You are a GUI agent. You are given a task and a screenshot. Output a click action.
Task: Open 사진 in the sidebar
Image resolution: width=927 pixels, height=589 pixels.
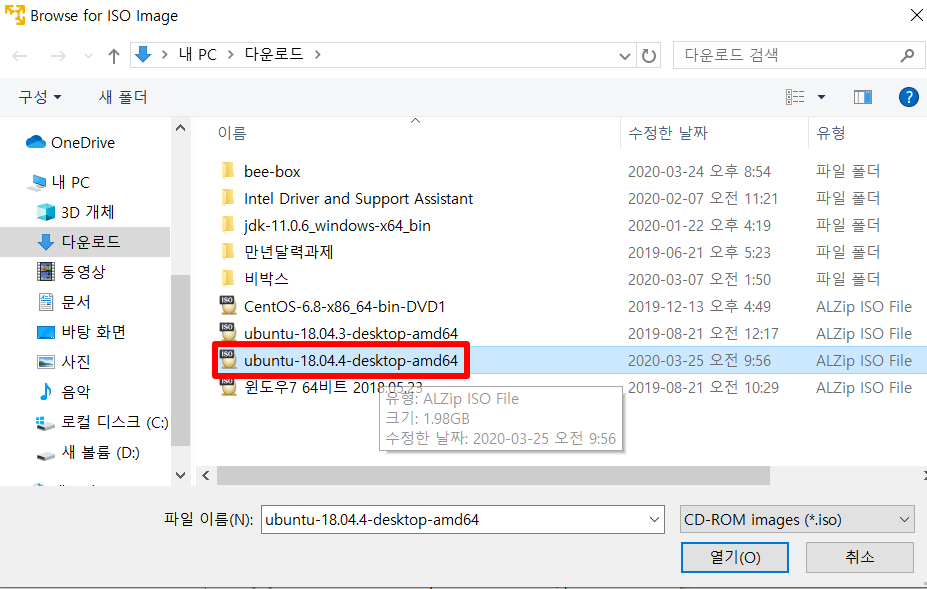64,361
